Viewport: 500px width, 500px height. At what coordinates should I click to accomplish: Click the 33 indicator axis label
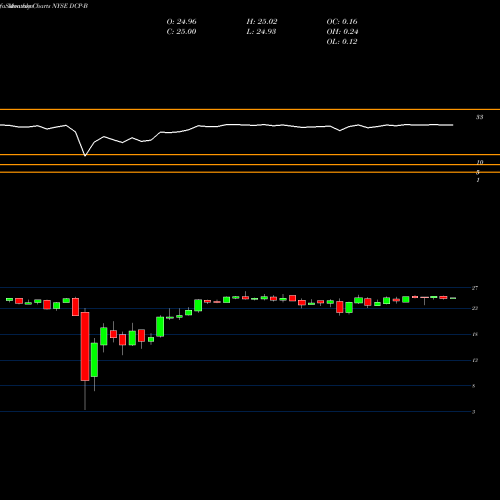click(x=479, y=117)
